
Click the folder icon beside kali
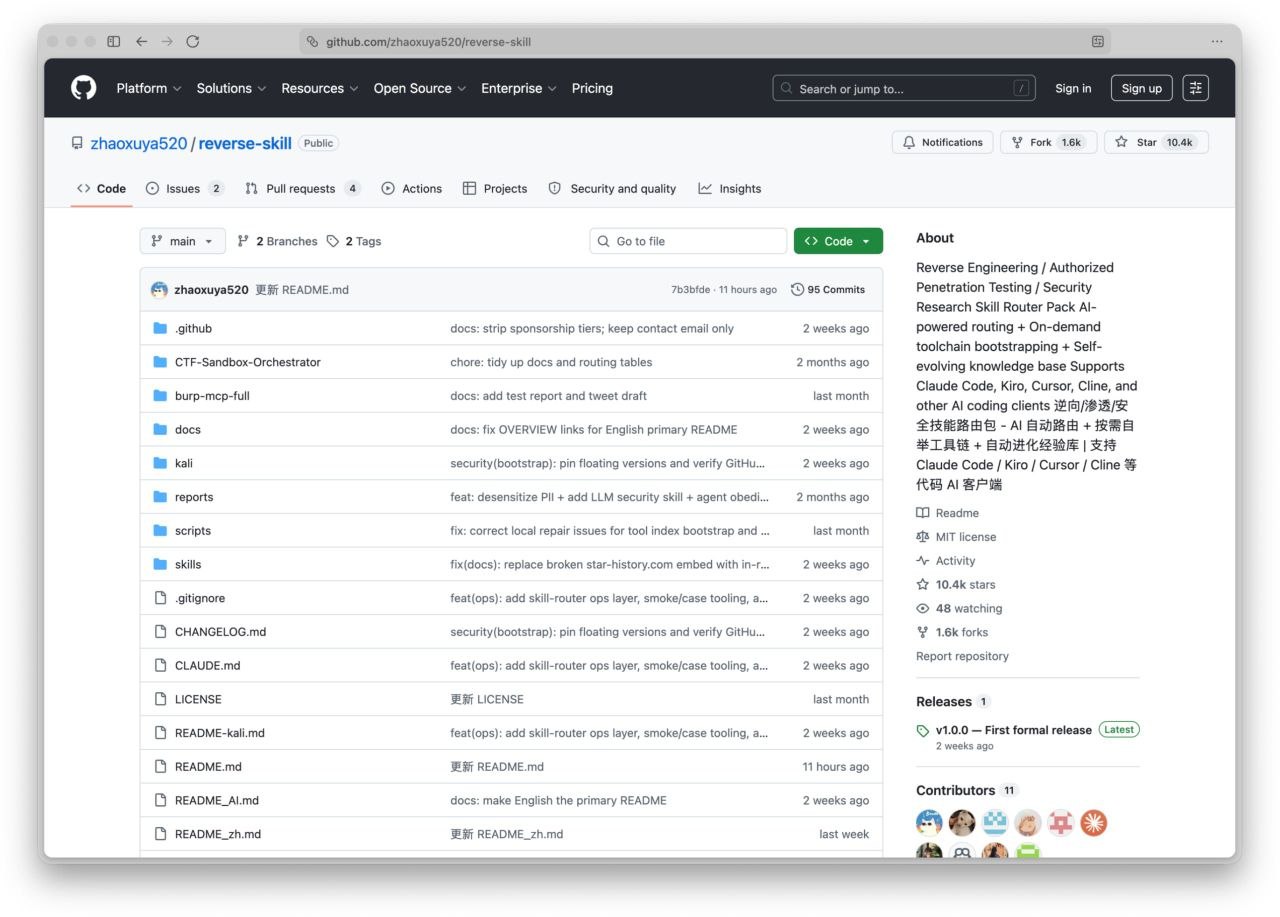[160, 463]
